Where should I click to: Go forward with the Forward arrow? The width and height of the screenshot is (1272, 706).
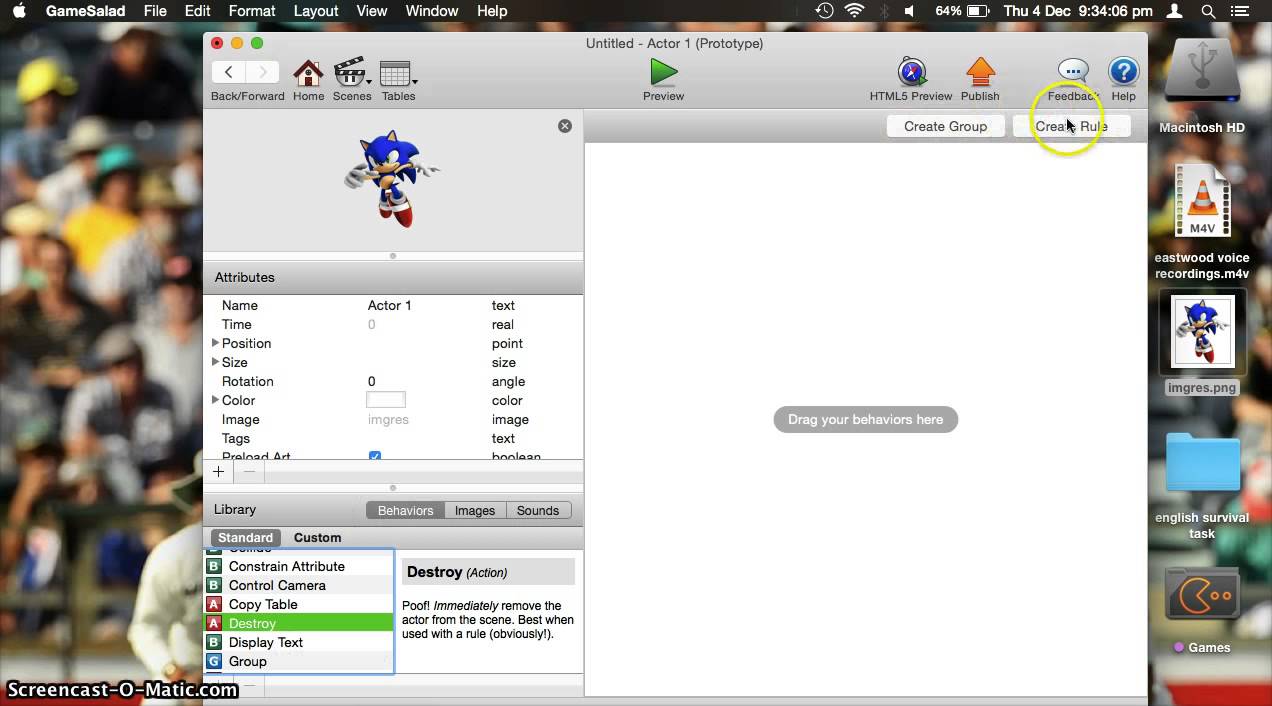click(x=263, y=71)
